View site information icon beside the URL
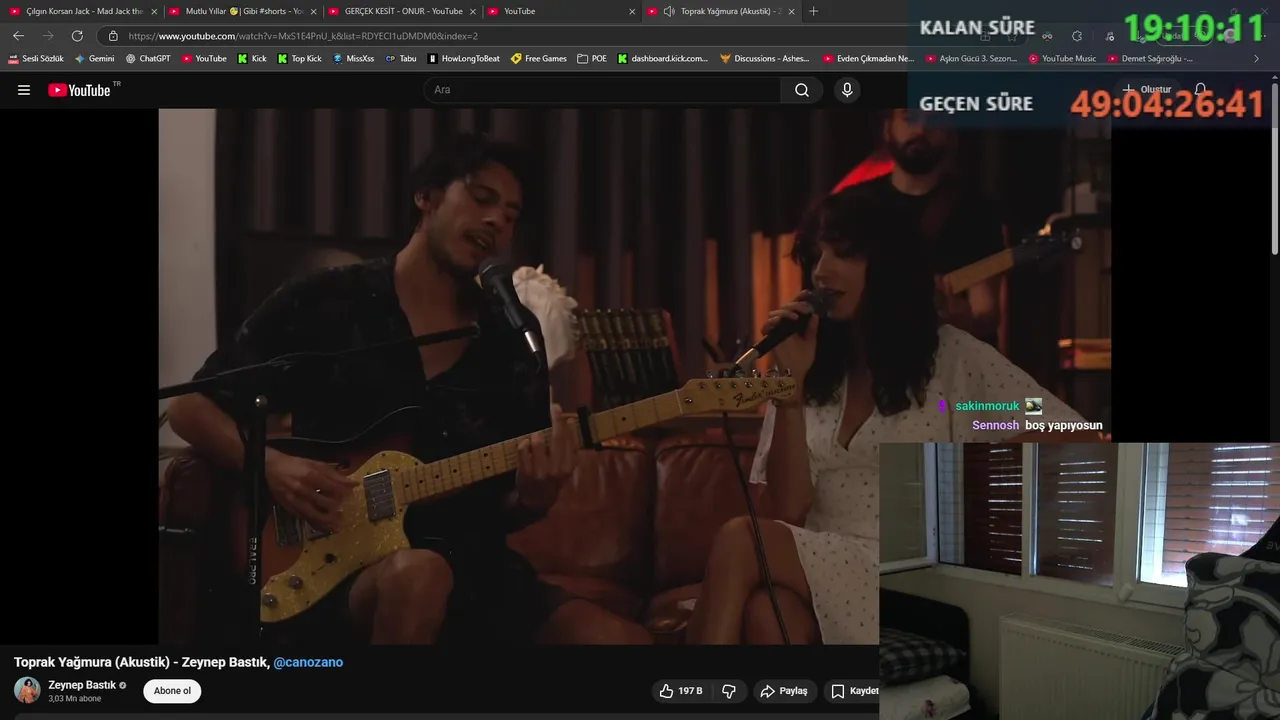The width and height of the screenshot is (1280, 720). point(113,36)
